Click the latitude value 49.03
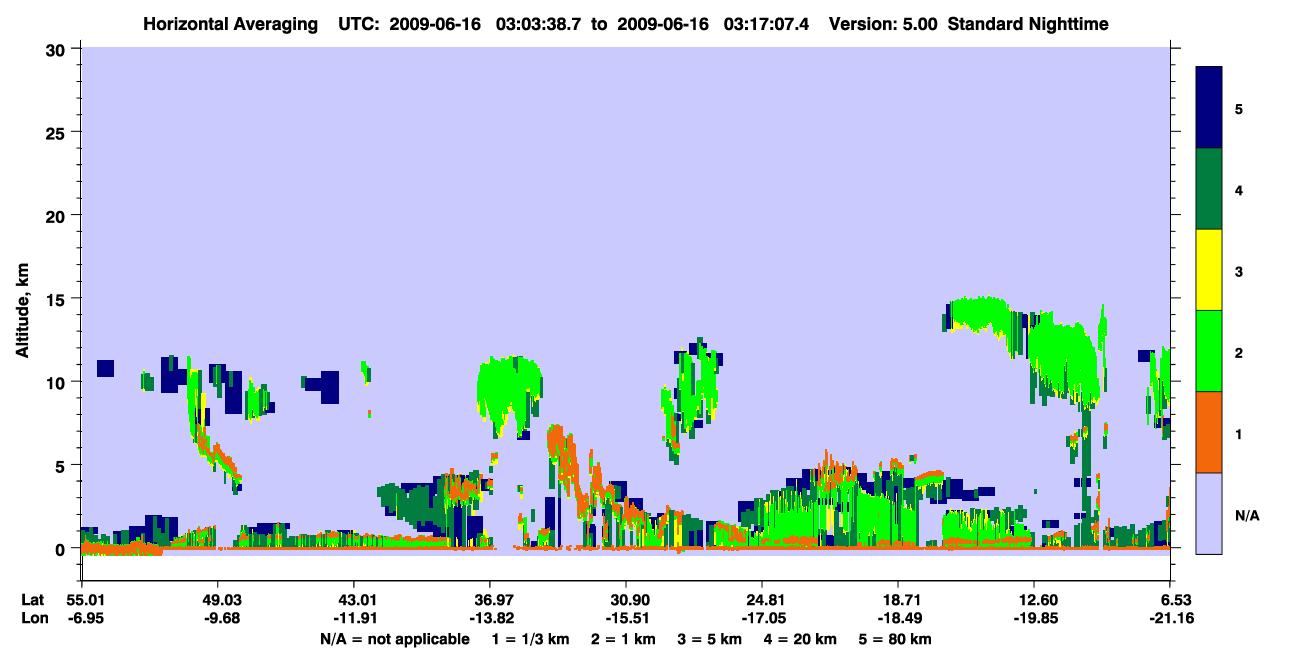 coord(218,599)
